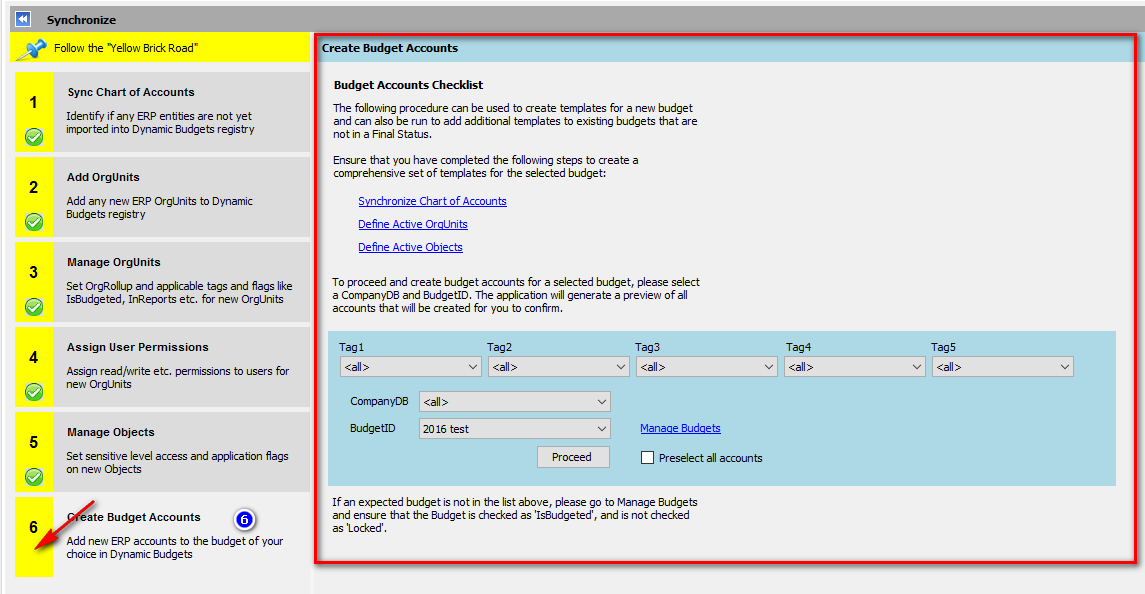Click the Create Budget Accounts panel title
Screen dimensions: 1145x594
[390, 48]
